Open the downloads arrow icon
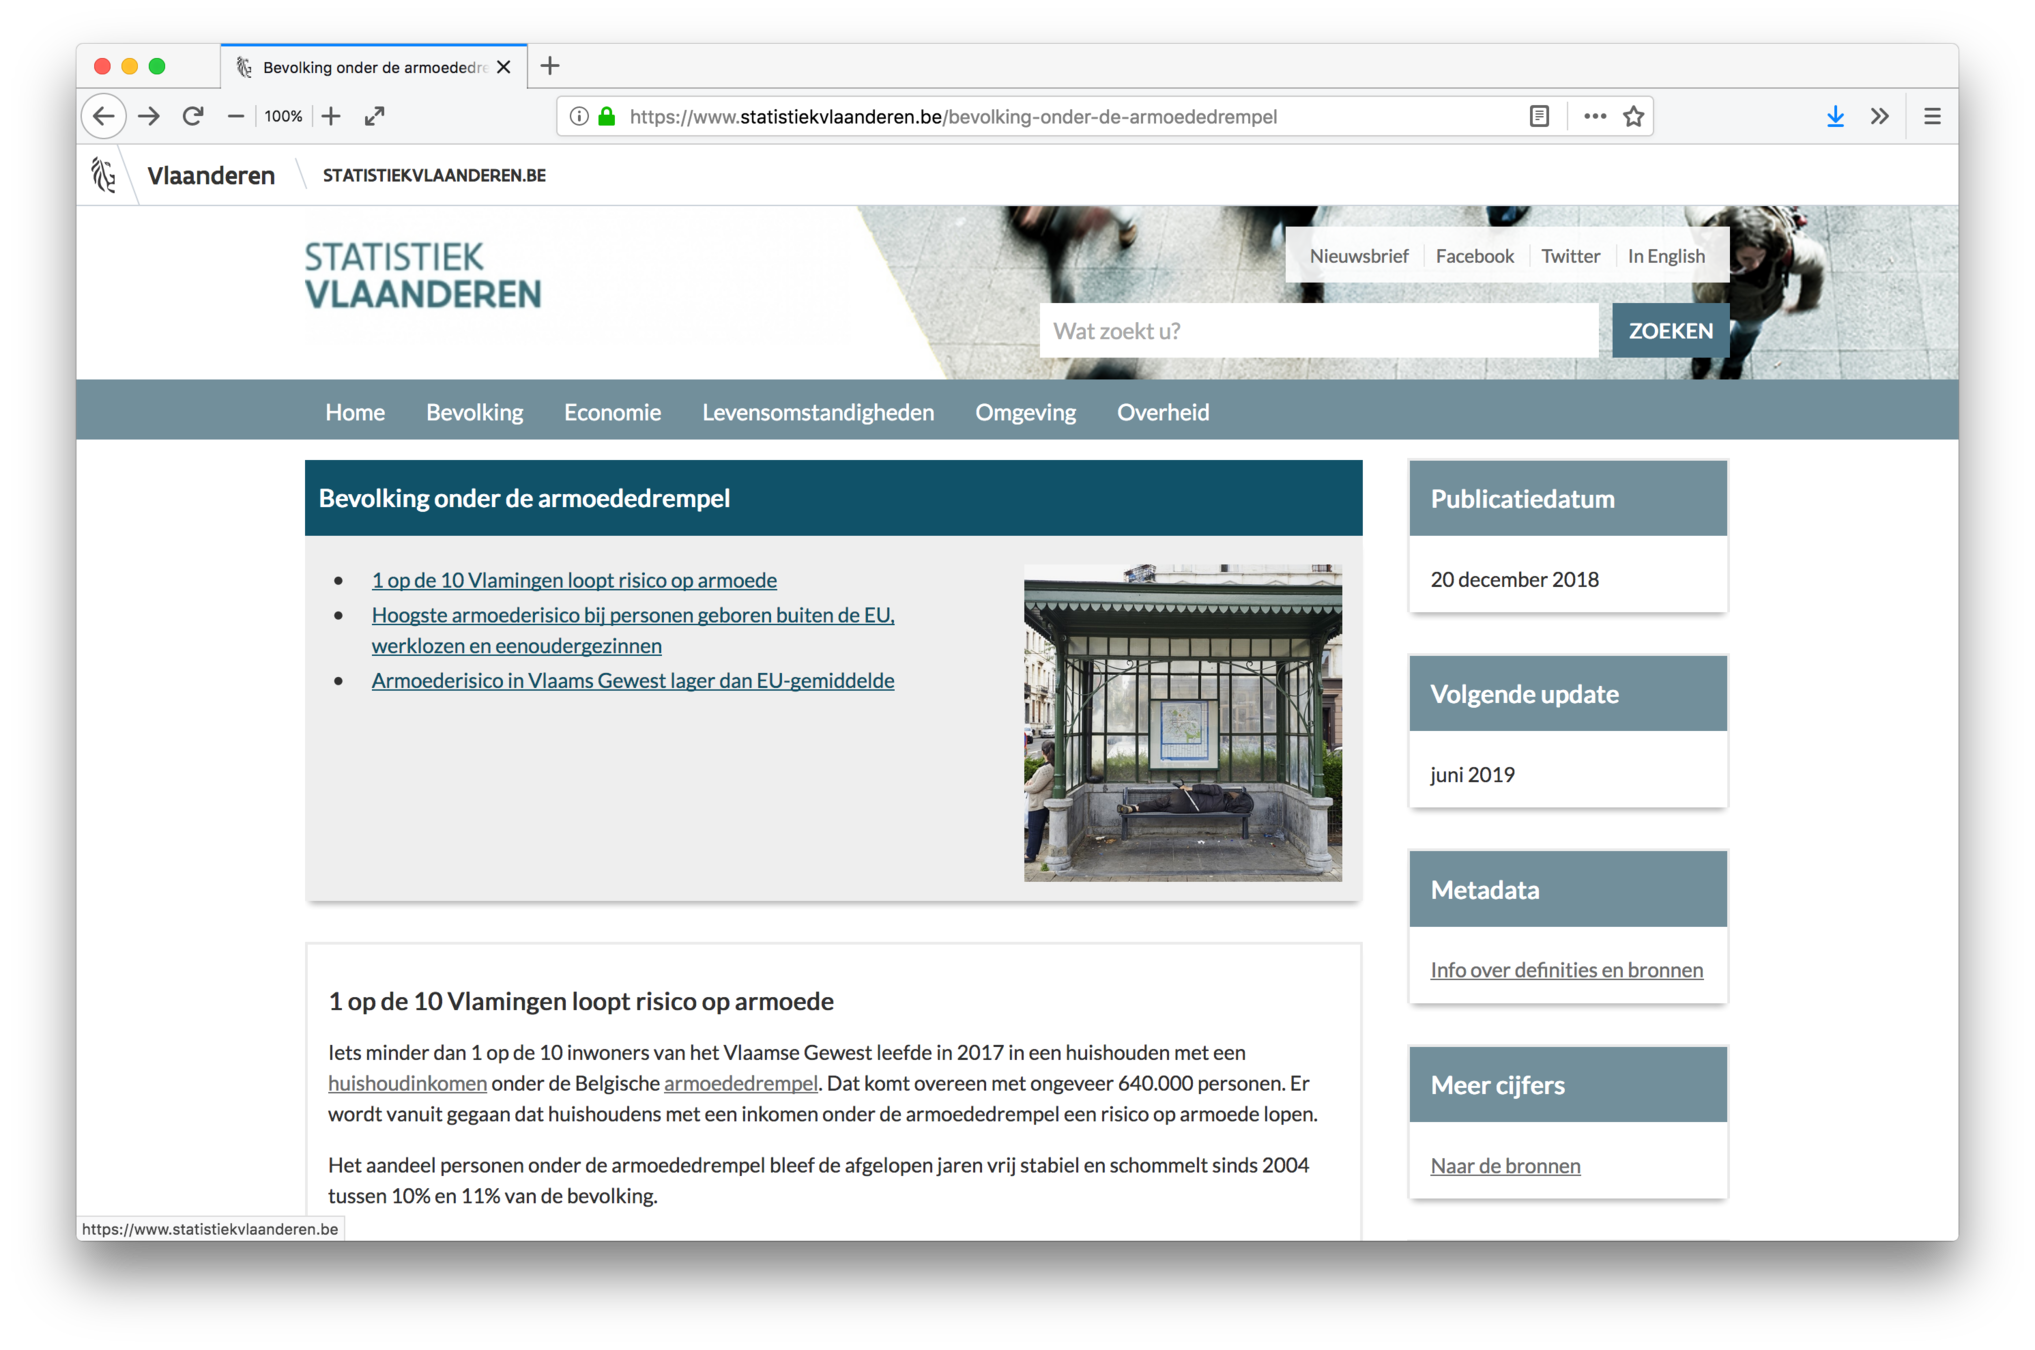Image resolution: width=2035 pixels, height=1350 pixels. click(x=1835, y=116)
